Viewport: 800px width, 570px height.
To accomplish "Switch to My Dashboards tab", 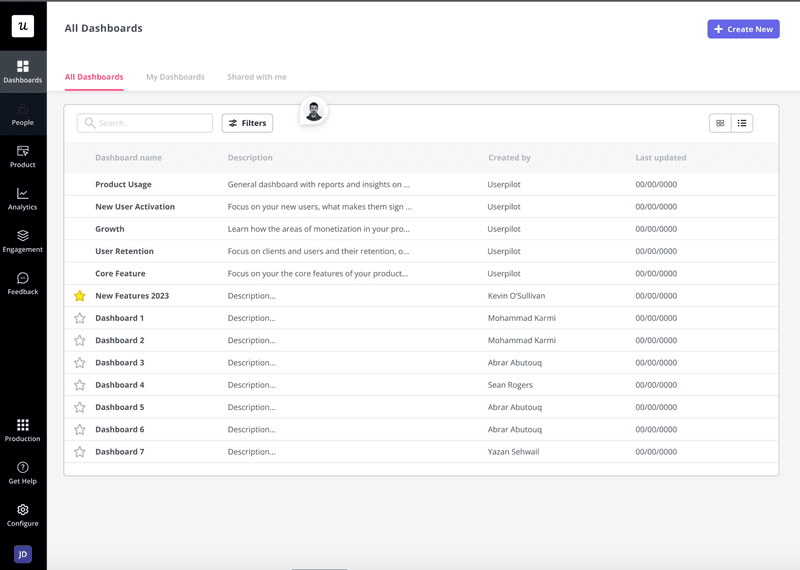I will click(x=175, y=77).
